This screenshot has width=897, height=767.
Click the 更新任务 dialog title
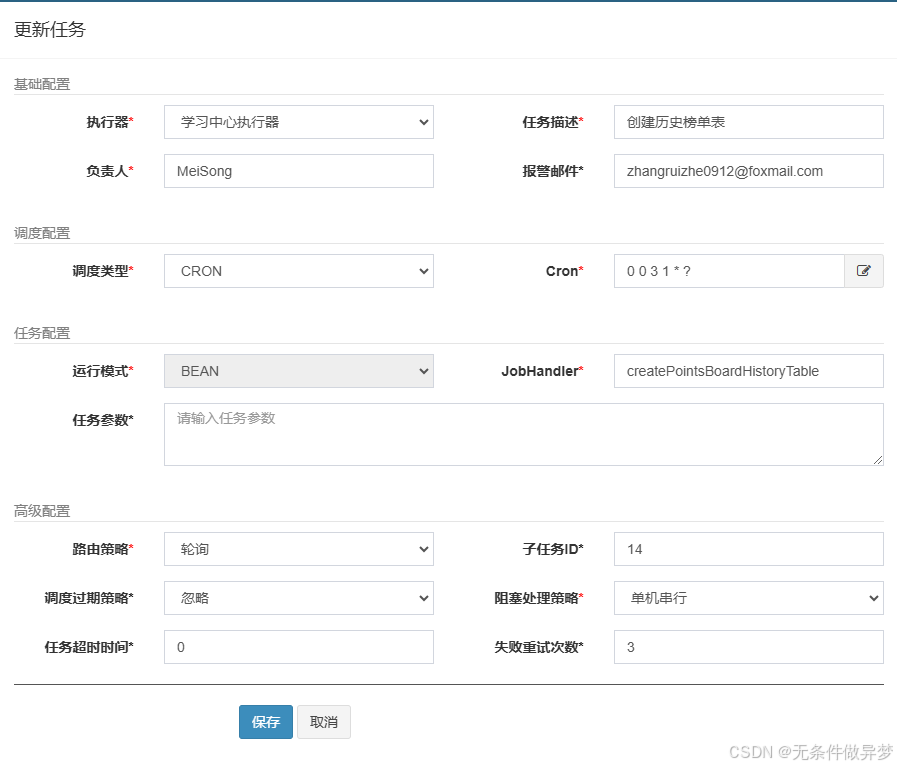click(x=50, y=30)
